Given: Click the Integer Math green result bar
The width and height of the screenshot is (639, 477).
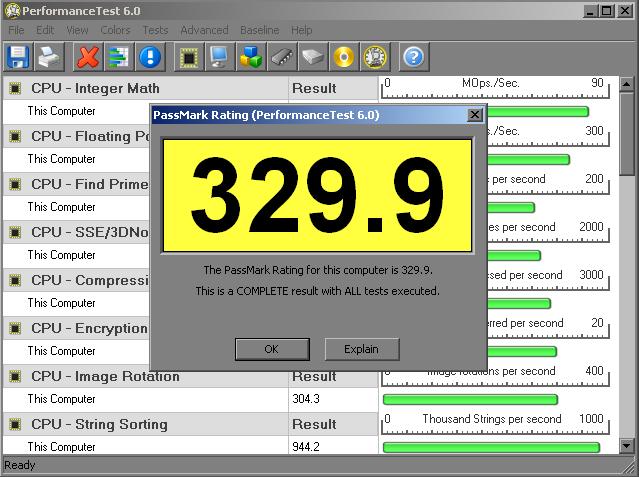Looking at the screenshot, I should click(x=538, y=111).
